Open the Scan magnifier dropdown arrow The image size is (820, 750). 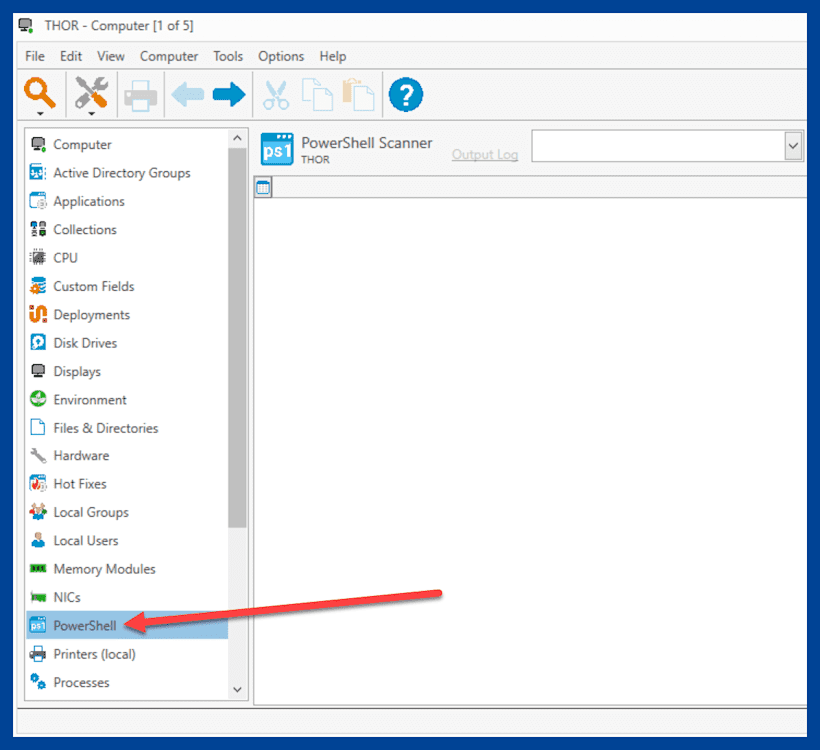pyautogui.click(x=40, y=113)
